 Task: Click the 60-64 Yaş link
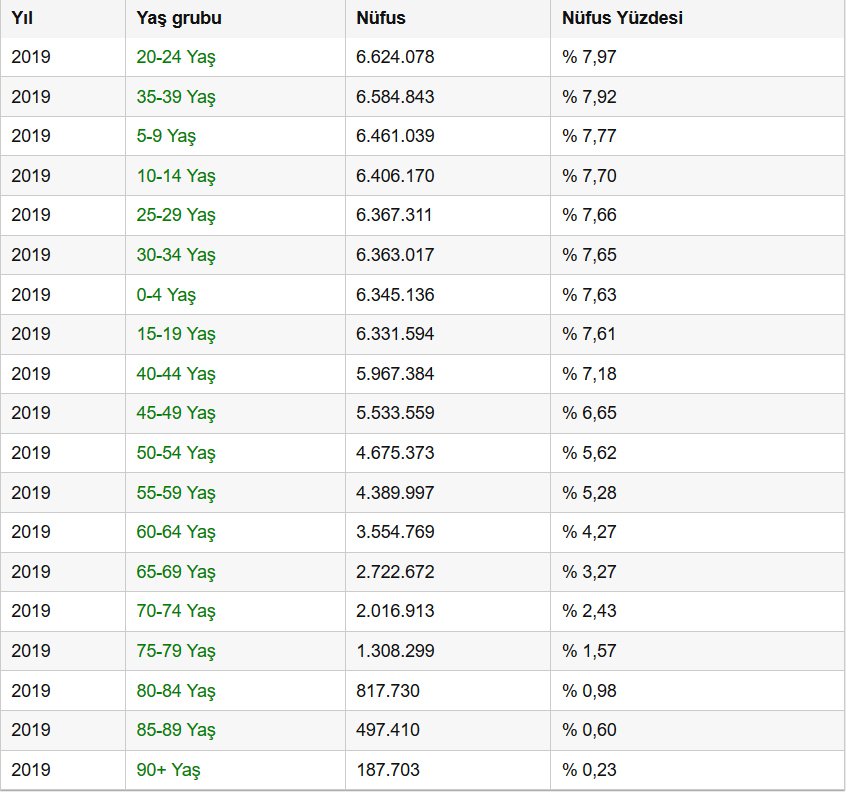176,532
